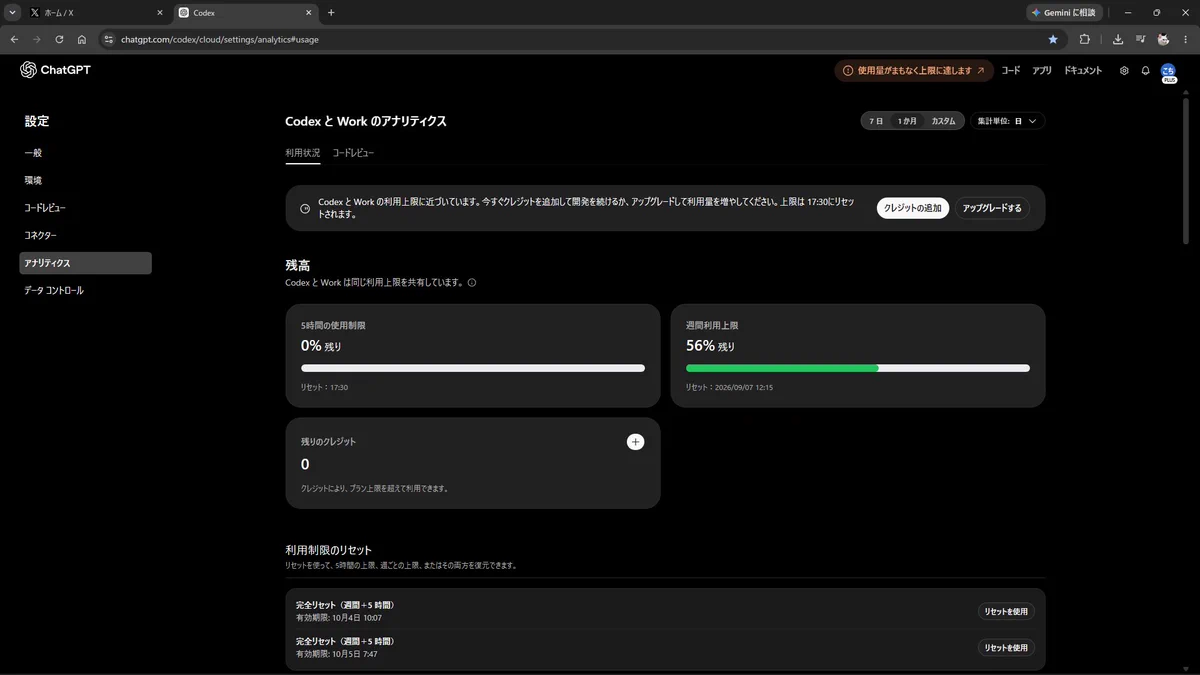Open a new browser tab
The width and height of the screenshot is (1200, 675).
point(331,13)
